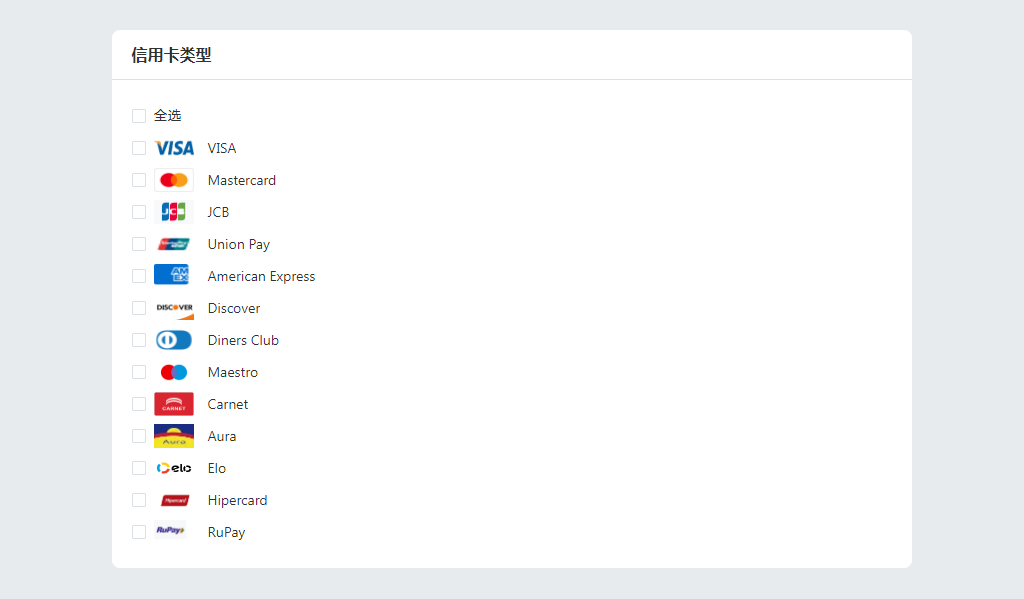Click the Maestro card logo
This screenshot has width=1024, height=599.
click(x=174, y=372)
